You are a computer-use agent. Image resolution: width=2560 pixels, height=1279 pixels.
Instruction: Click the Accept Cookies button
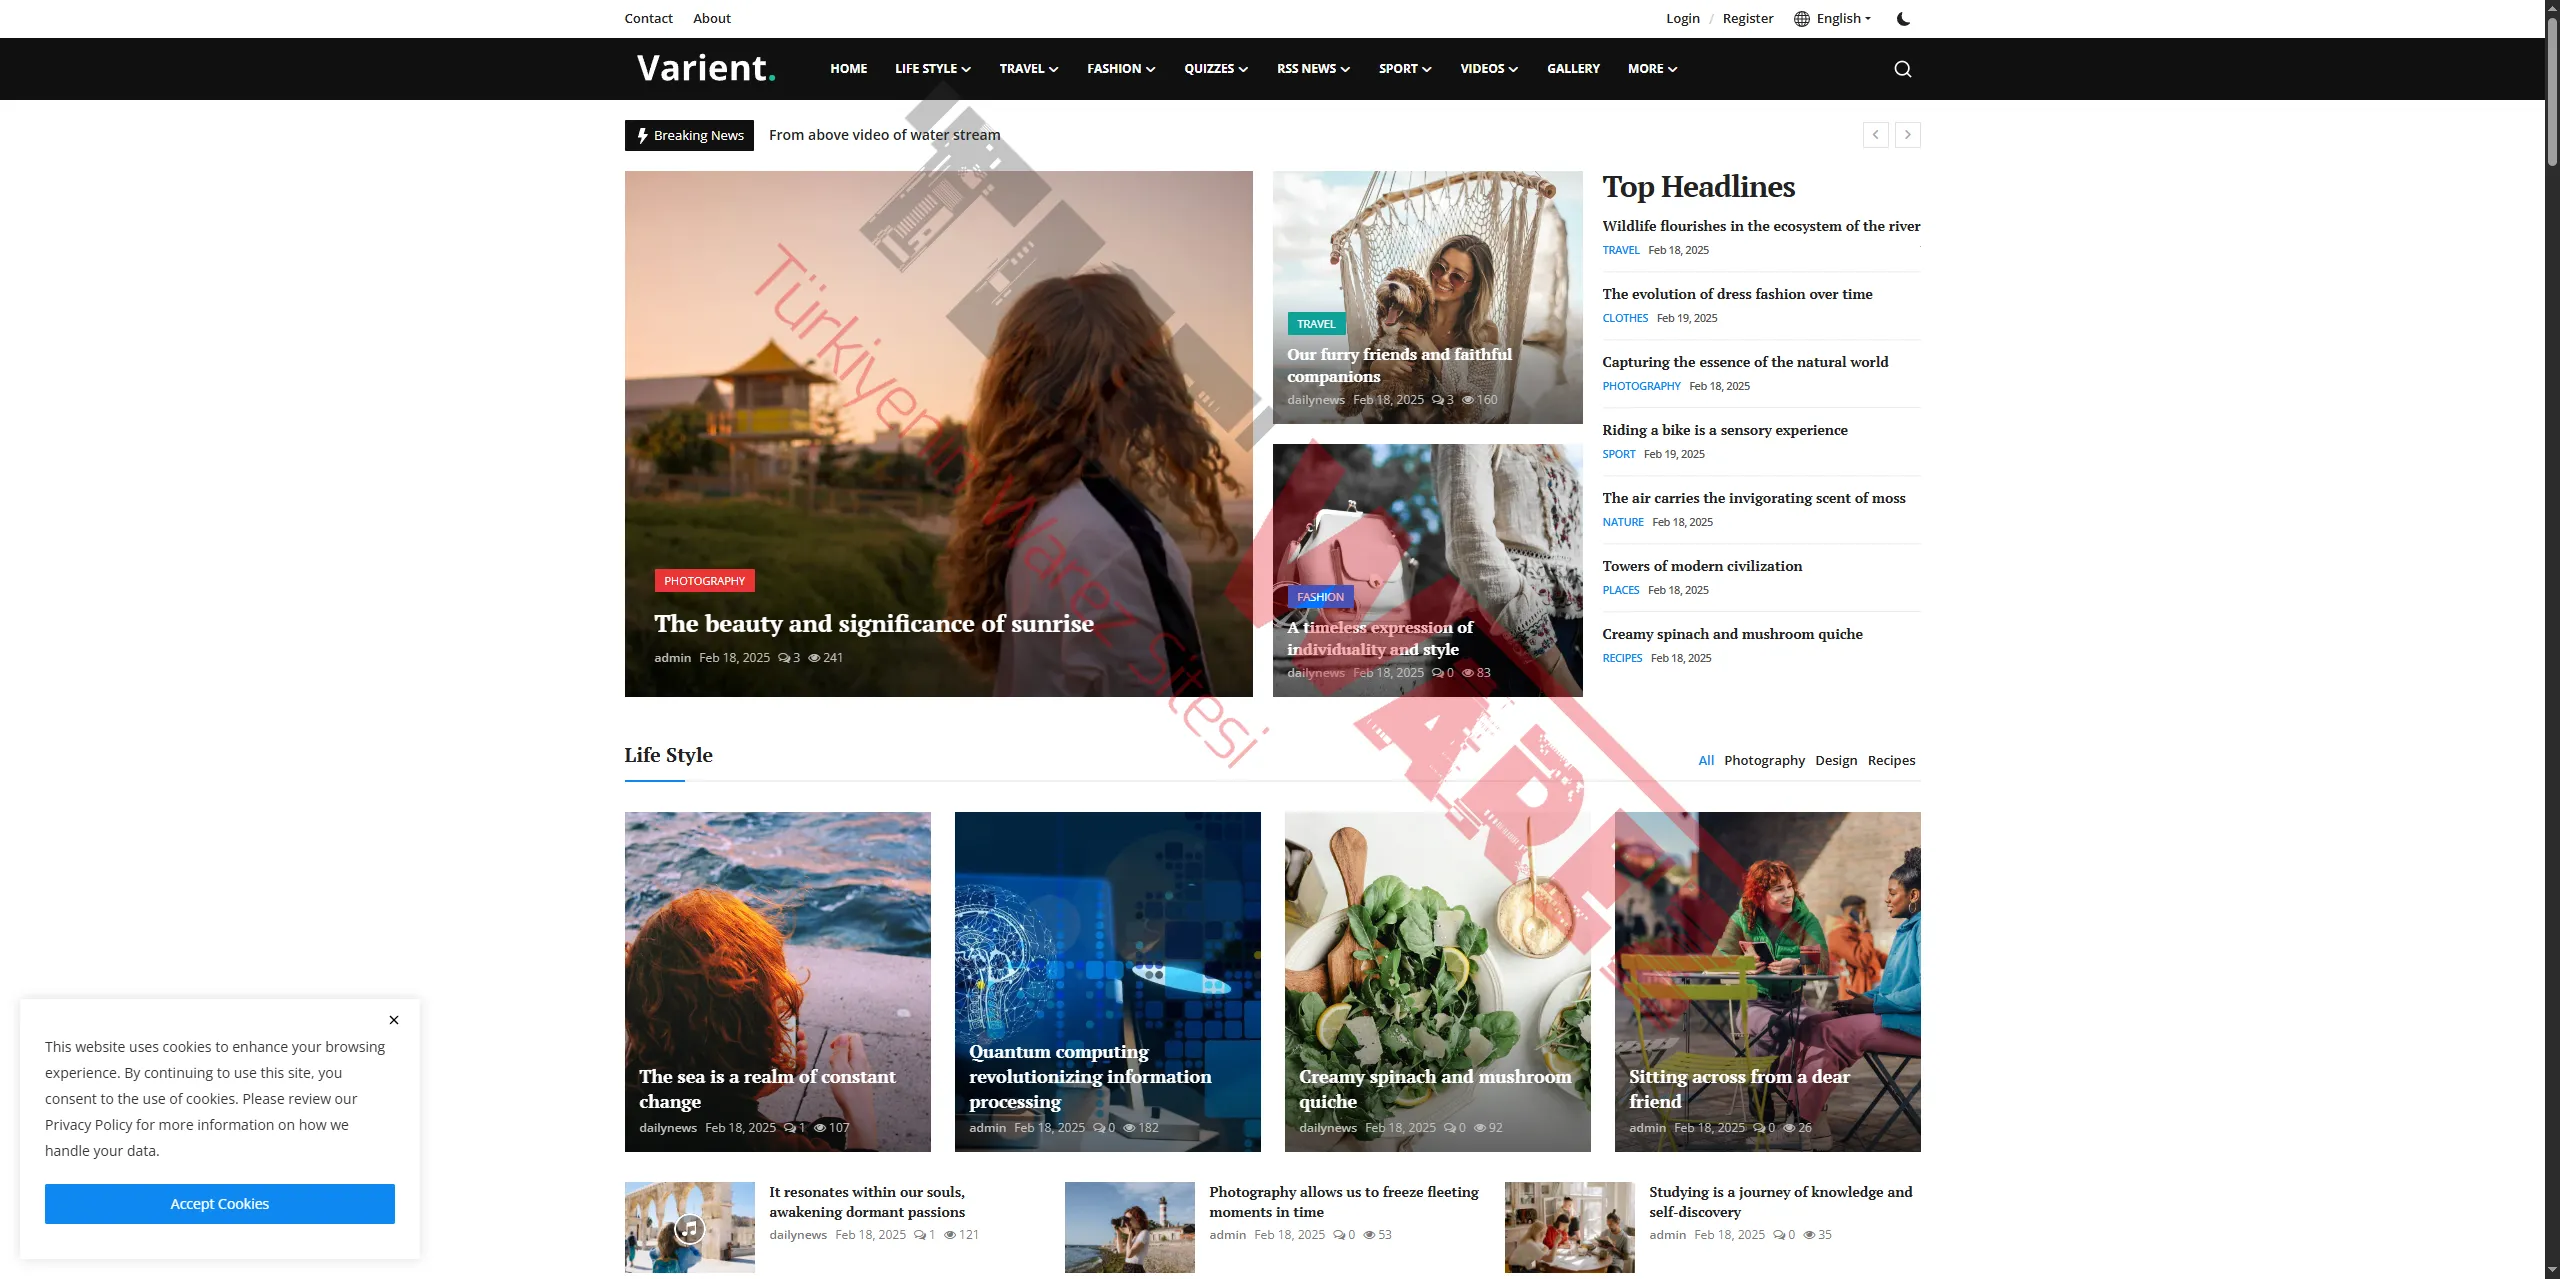click(219, 1203)
